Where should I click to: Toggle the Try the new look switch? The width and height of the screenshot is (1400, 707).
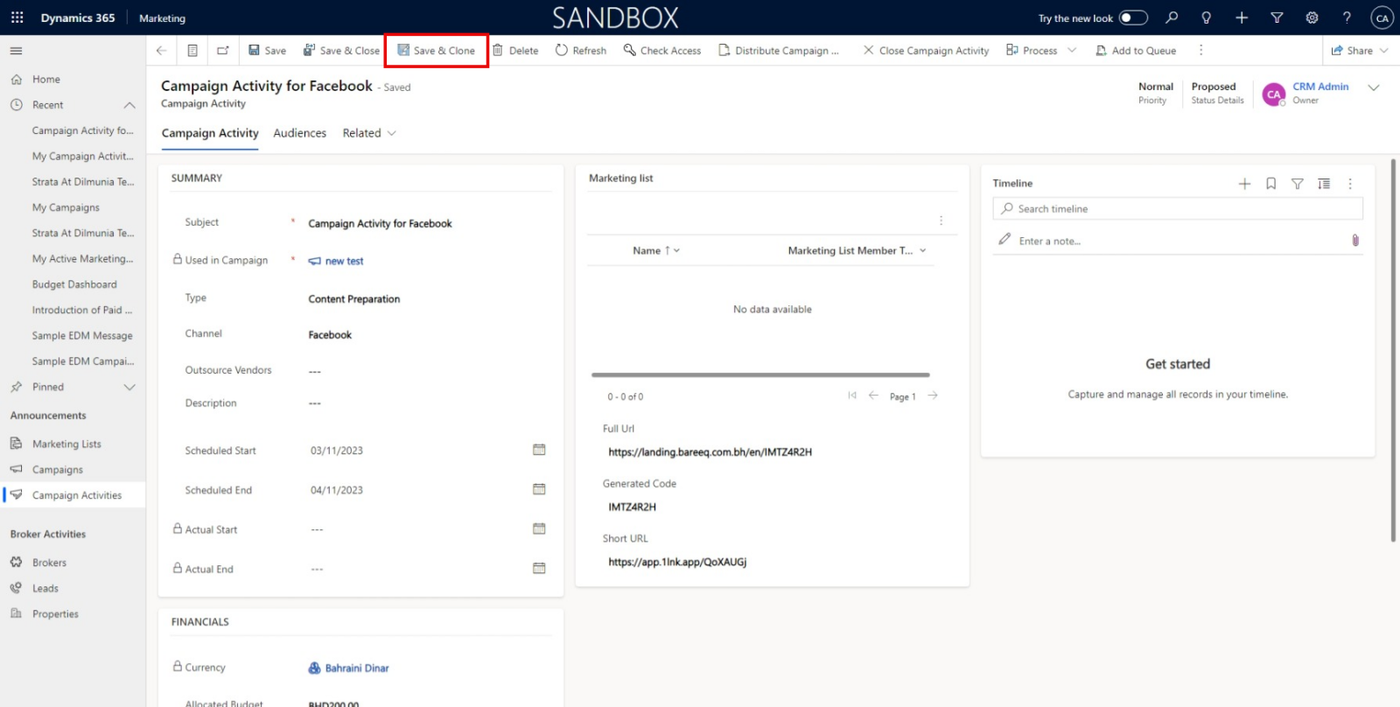pyautogui.click(x=1132, y=18)
